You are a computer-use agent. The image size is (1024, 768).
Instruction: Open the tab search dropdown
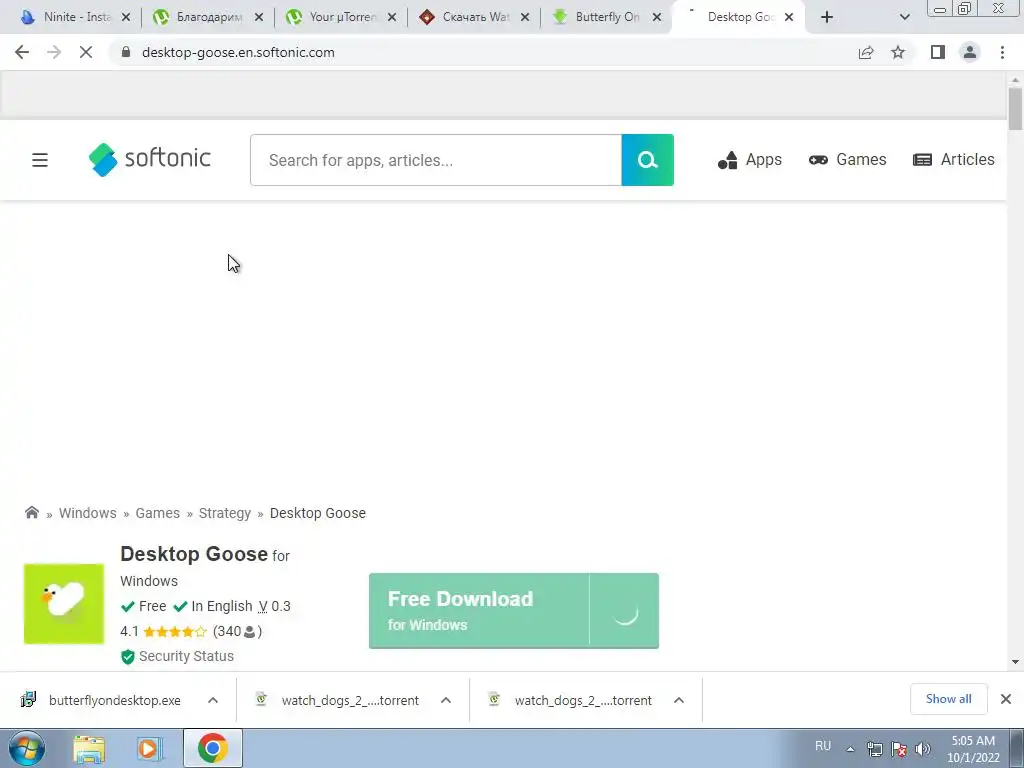(x=904, y=18)
